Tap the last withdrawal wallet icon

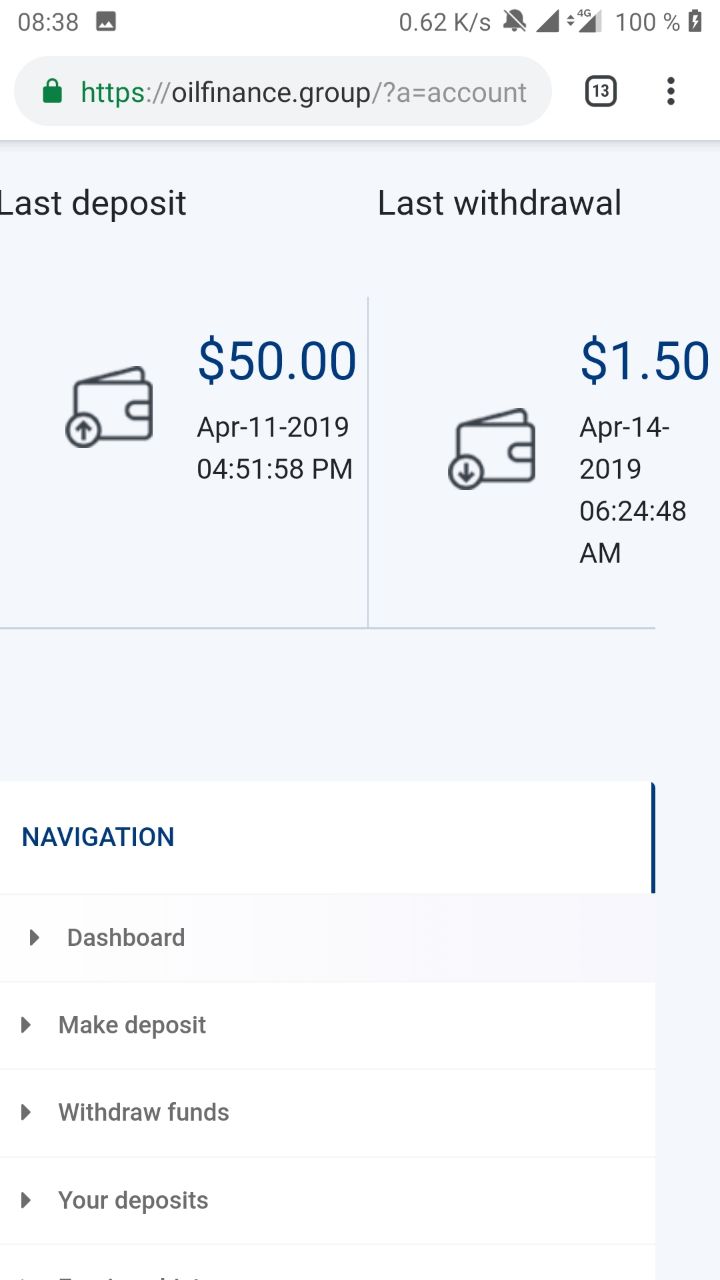[x=491, y=449]
